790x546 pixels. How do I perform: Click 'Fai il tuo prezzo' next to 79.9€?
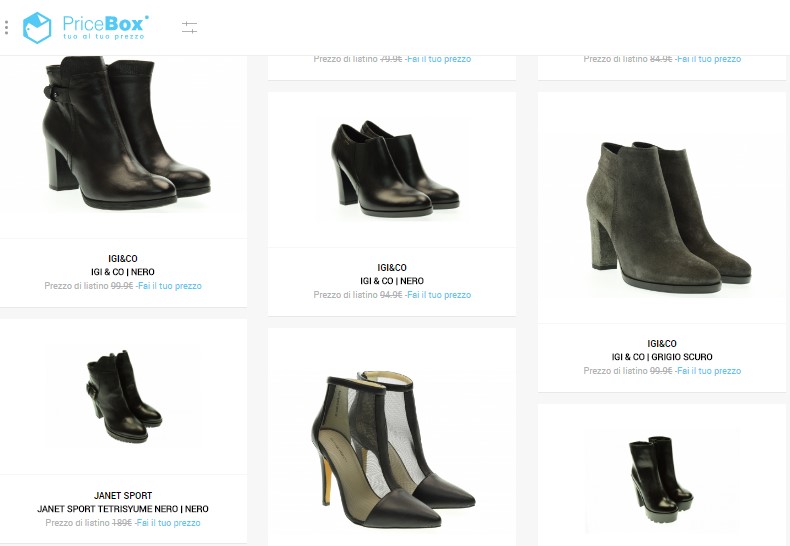click(439, 59)
